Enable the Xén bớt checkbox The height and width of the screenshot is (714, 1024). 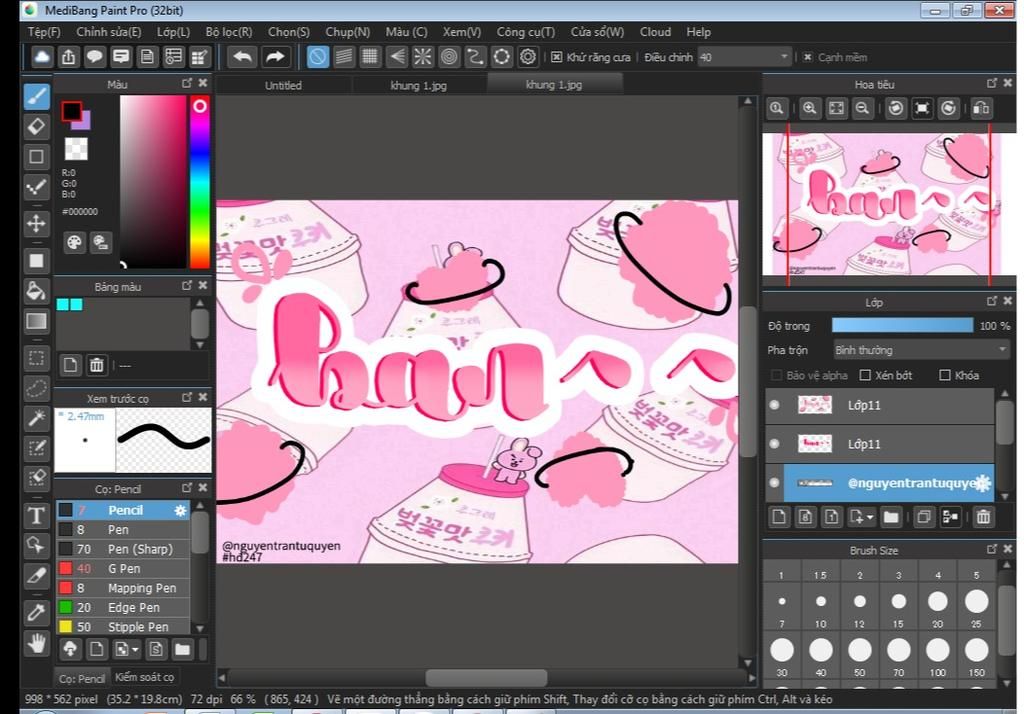tap(865, 375)
